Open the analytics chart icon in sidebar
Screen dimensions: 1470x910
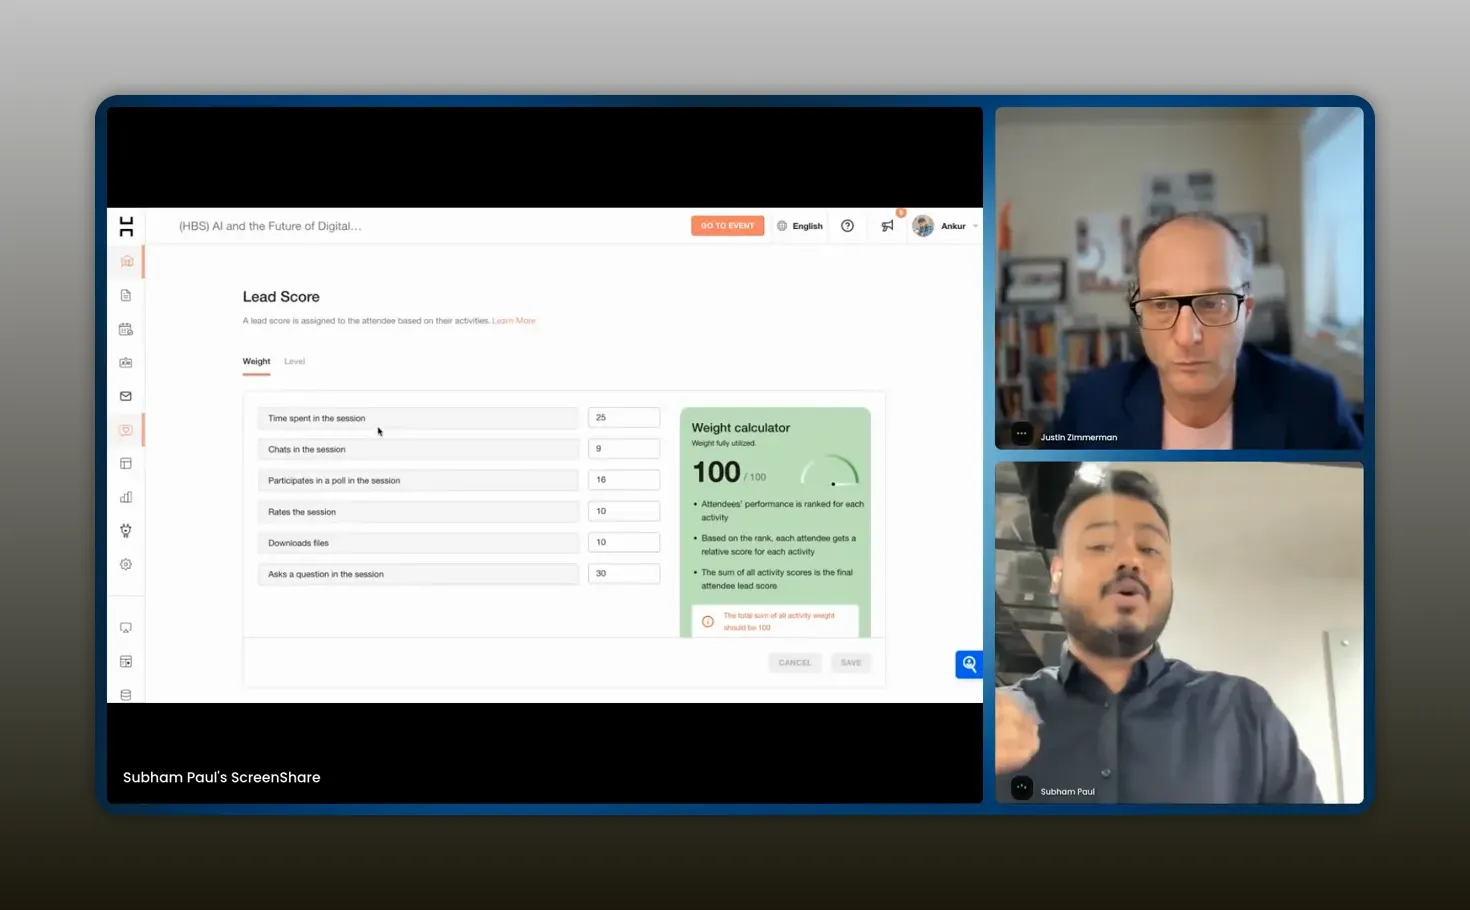[125, 496]
